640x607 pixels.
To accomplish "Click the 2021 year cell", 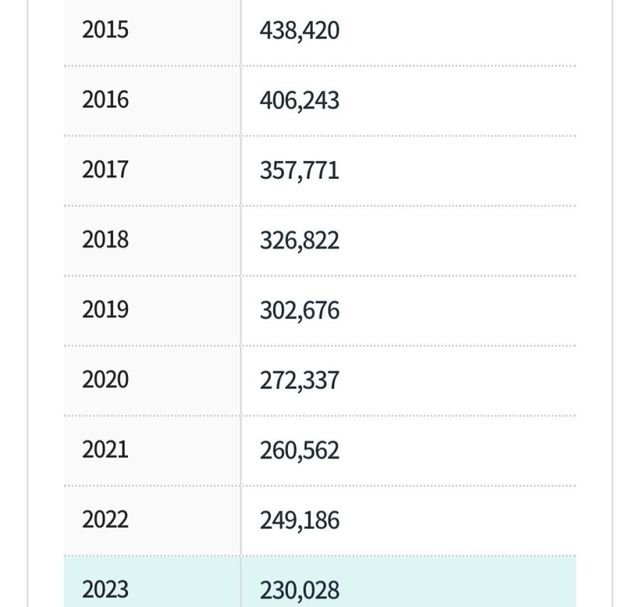I will pos(105,450).
